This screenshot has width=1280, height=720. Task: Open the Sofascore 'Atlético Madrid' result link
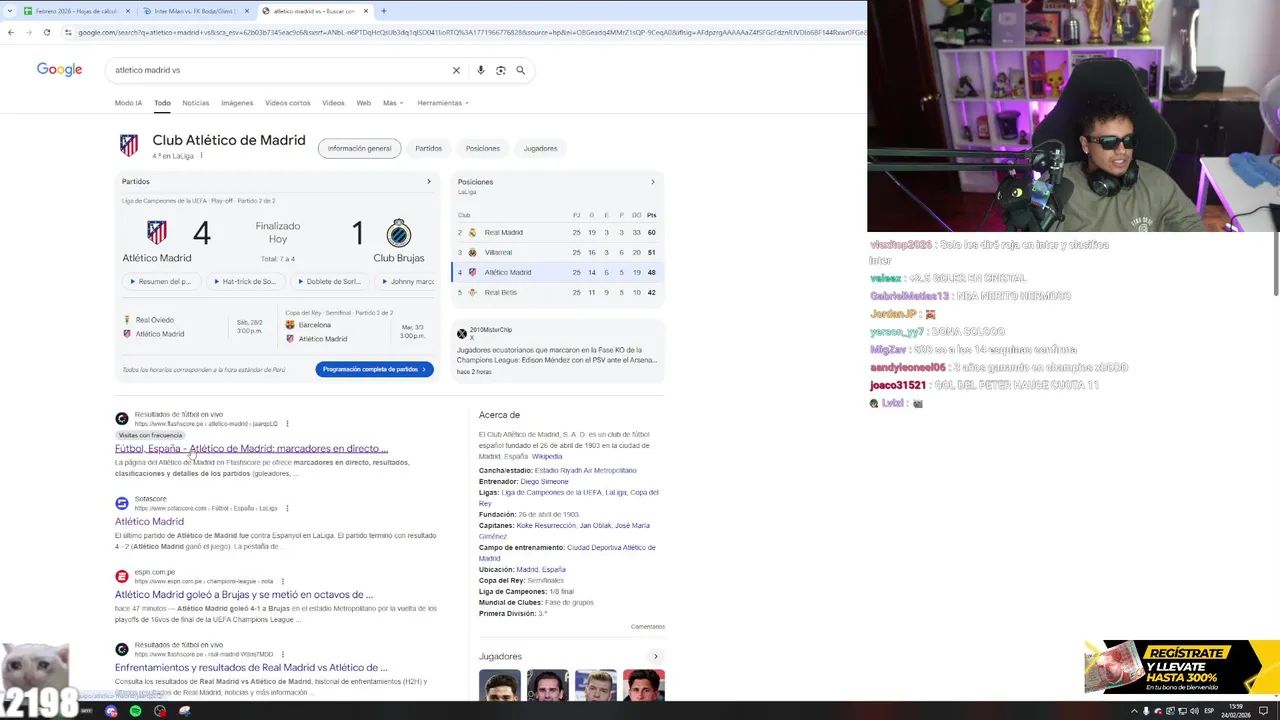(149, 521)
